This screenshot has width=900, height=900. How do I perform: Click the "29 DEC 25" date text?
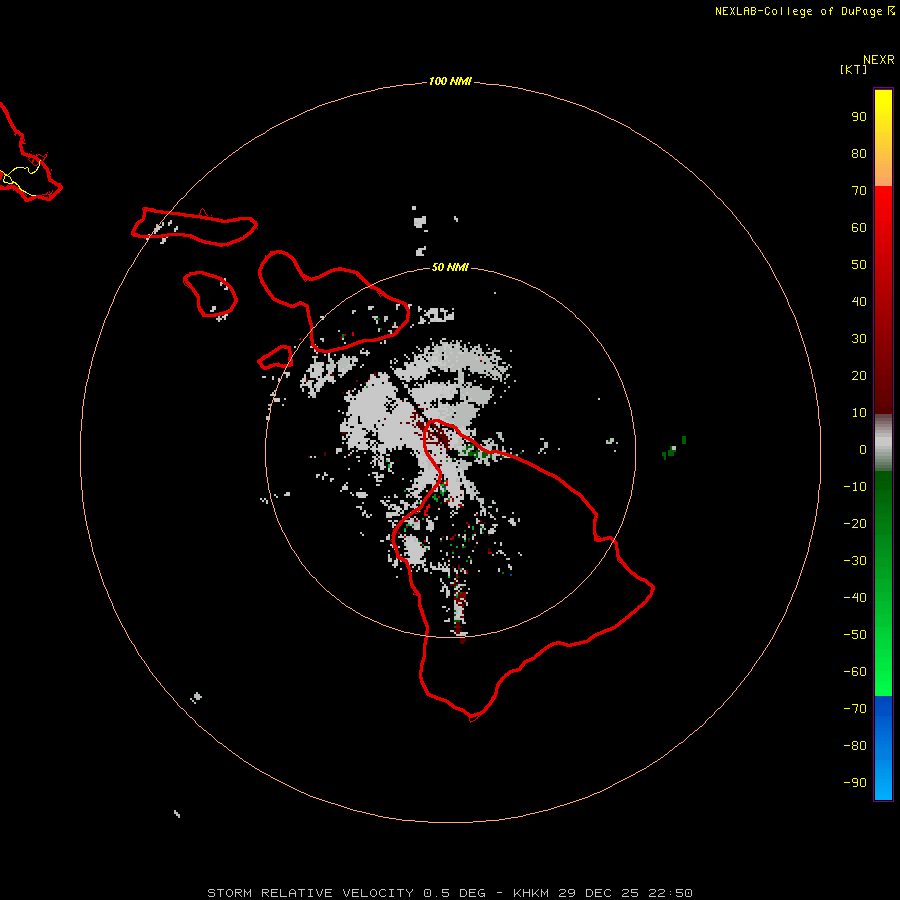click(598, 893)
